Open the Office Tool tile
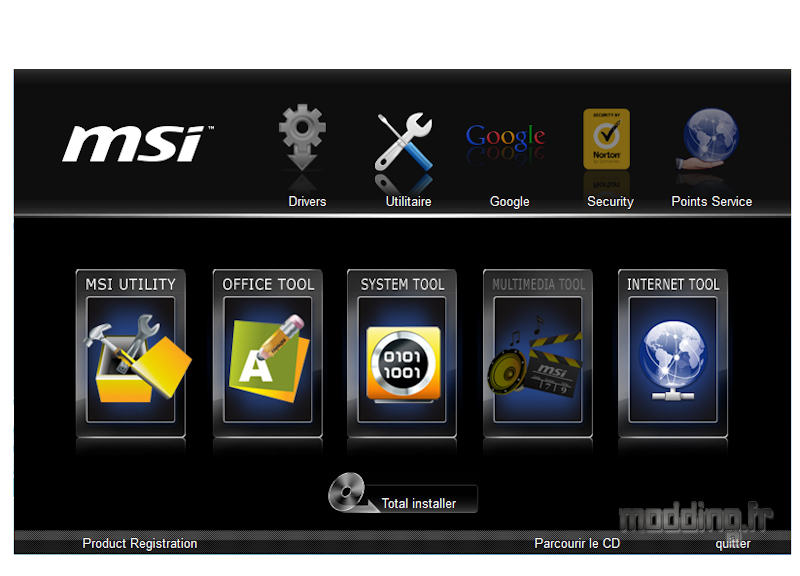Screen dimensions: 800x576 click(x=268, y=353)
